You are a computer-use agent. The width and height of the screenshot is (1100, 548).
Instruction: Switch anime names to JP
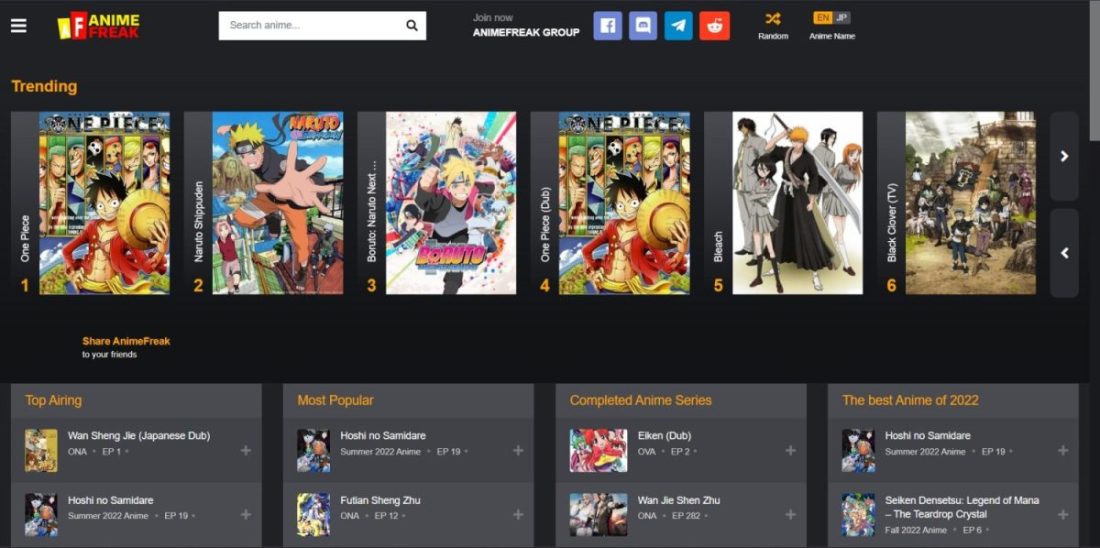[841, 18]
